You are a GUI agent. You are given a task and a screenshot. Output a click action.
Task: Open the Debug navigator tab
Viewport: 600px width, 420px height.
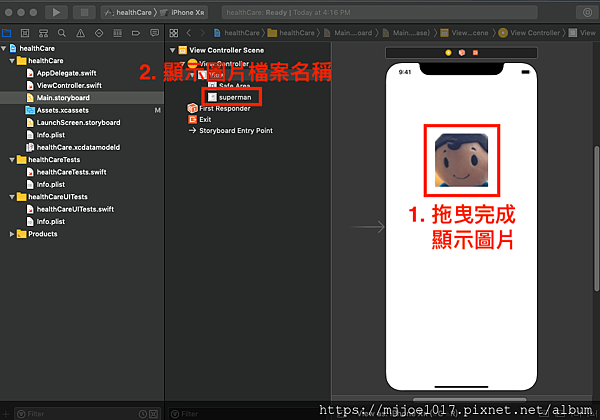(117, 33)
